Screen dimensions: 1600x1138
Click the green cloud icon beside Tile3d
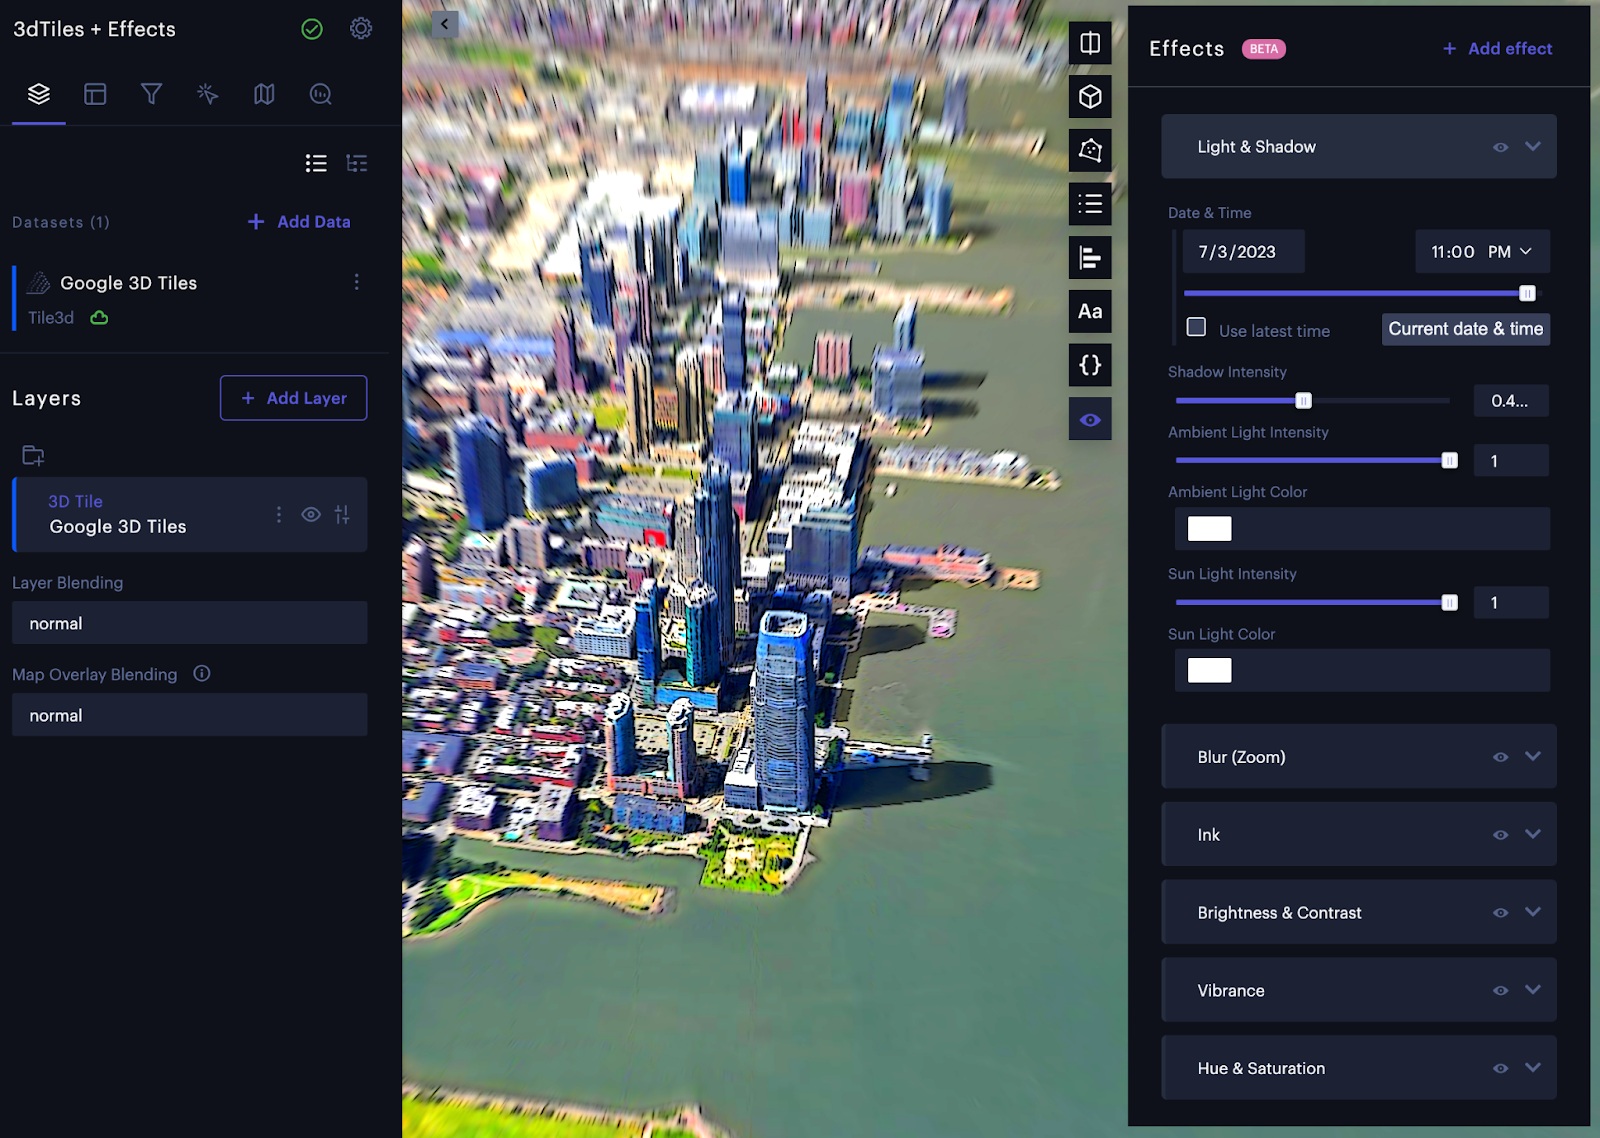coord(99,318)
